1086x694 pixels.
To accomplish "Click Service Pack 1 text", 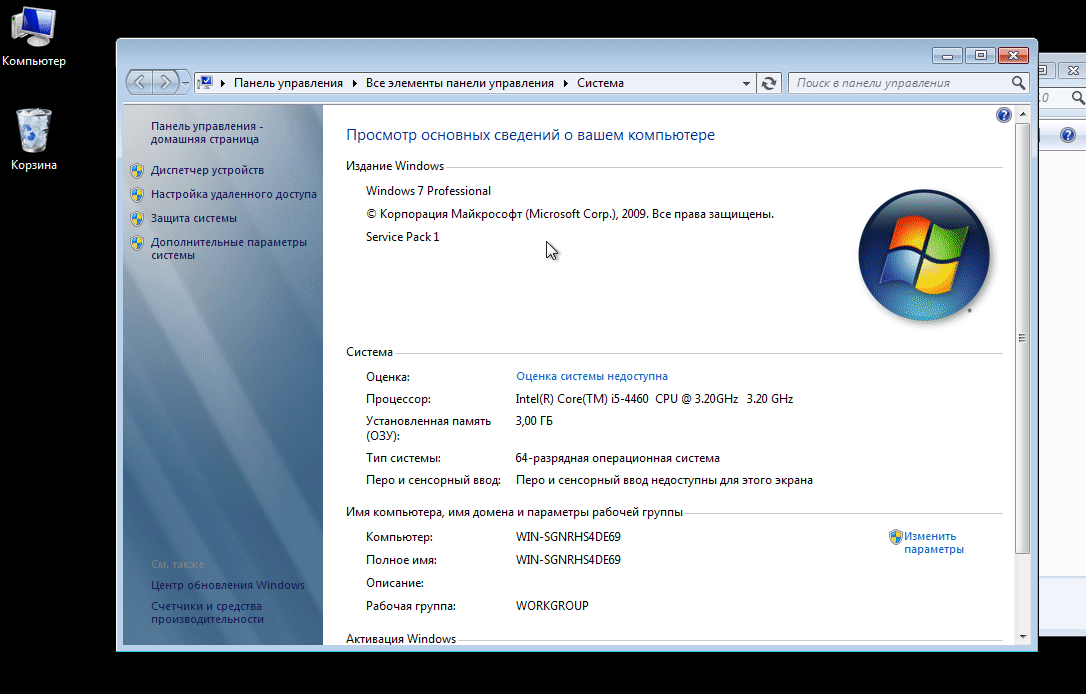I will tap(402, 237).
